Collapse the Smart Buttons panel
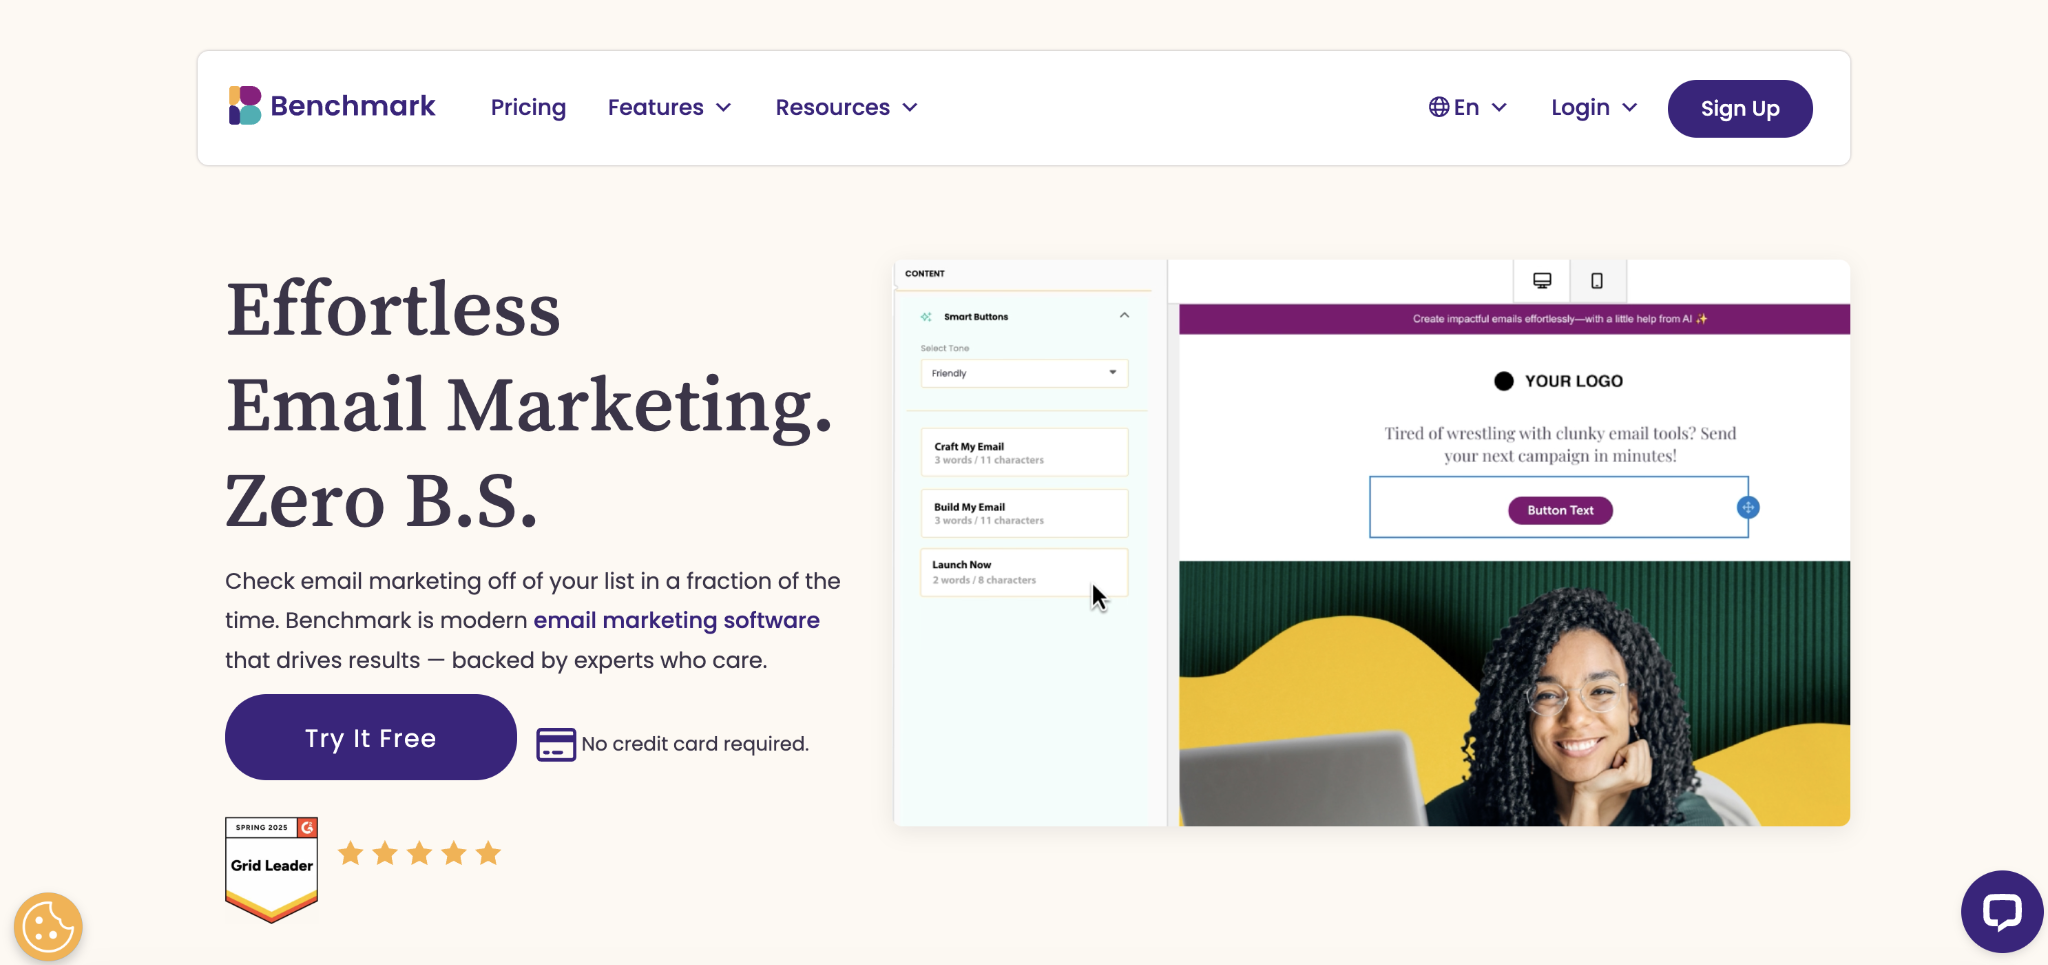This screenshot has width=2048, height=965. [1125, 315]
